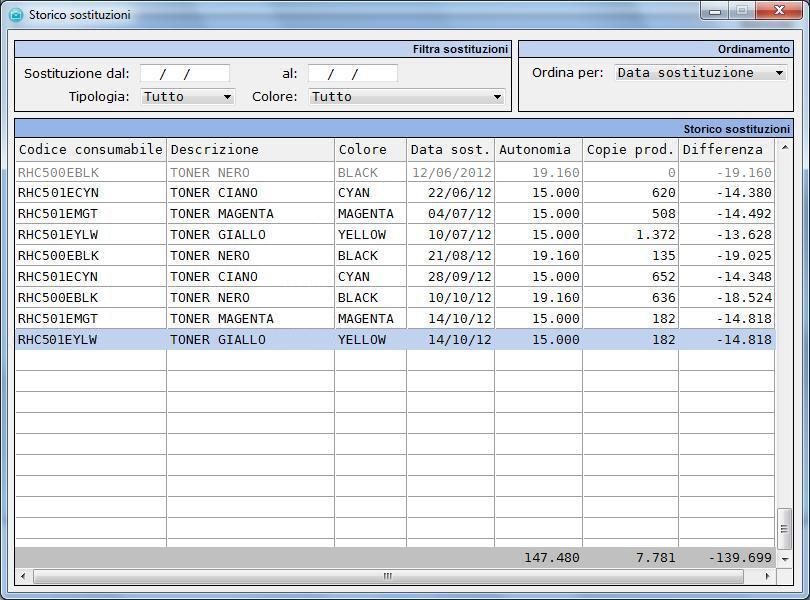
Task: Click the copies value 508
Action: 664,213
